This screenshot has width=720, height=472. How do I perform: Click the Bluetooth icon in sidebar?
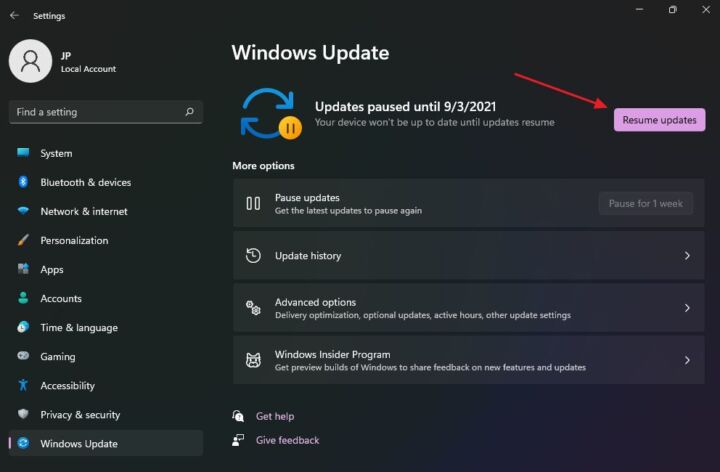23,182
